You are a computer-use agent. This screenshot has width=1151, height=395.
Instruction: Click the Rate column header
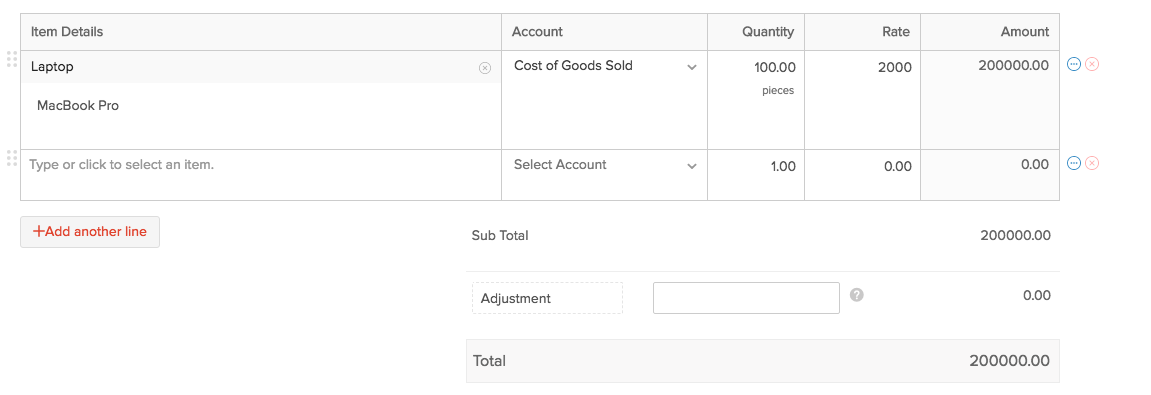(x=896, y=32)
